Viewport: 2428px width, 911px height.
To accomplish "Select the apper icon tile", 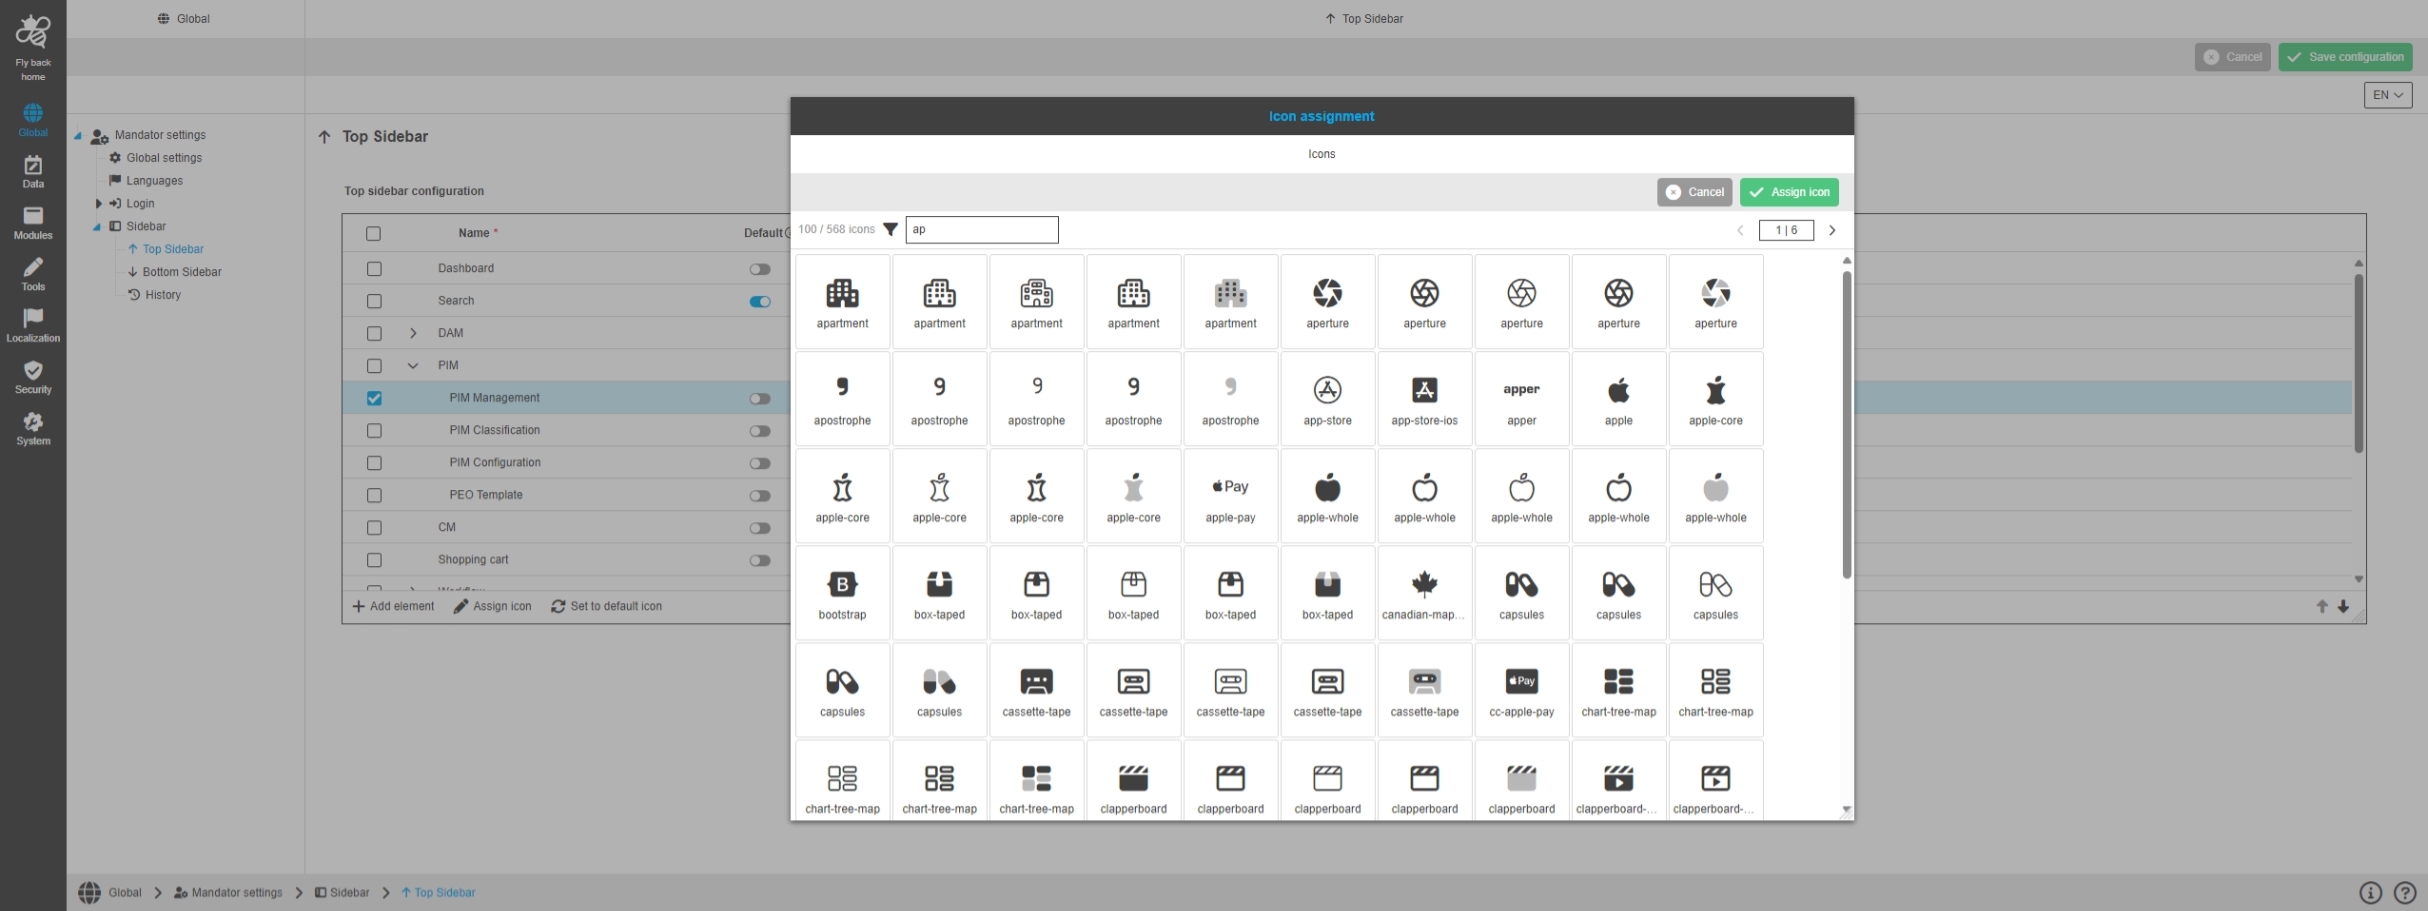I will 1521,398.
